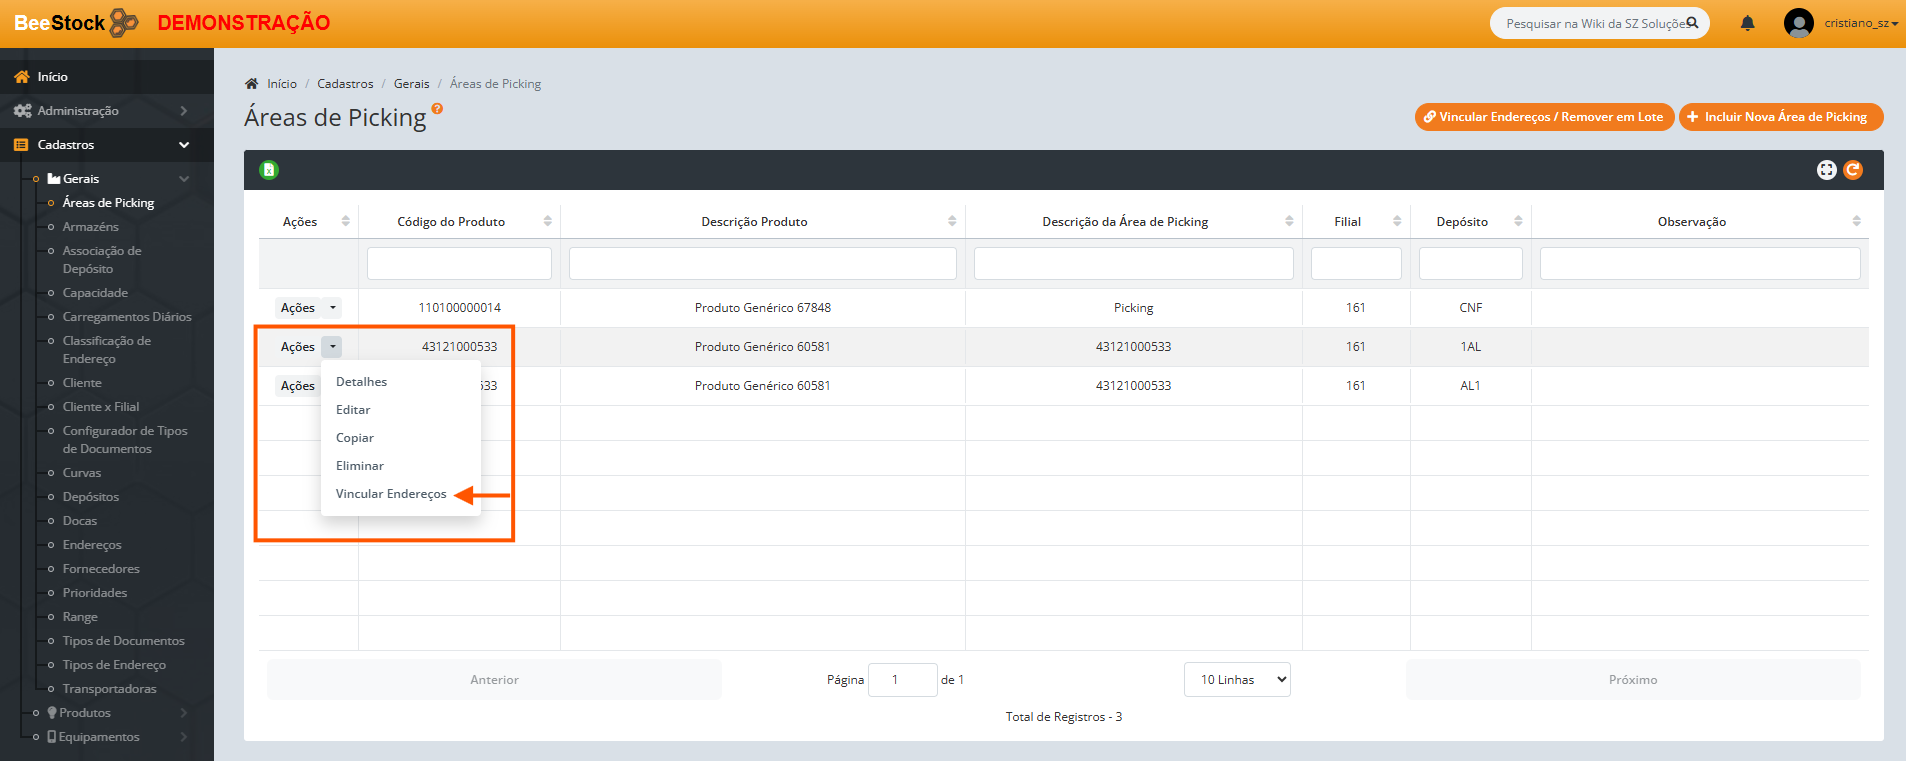Toggle sort on Filial column
The image size is (1906, 761).
tap(1397, 221)
